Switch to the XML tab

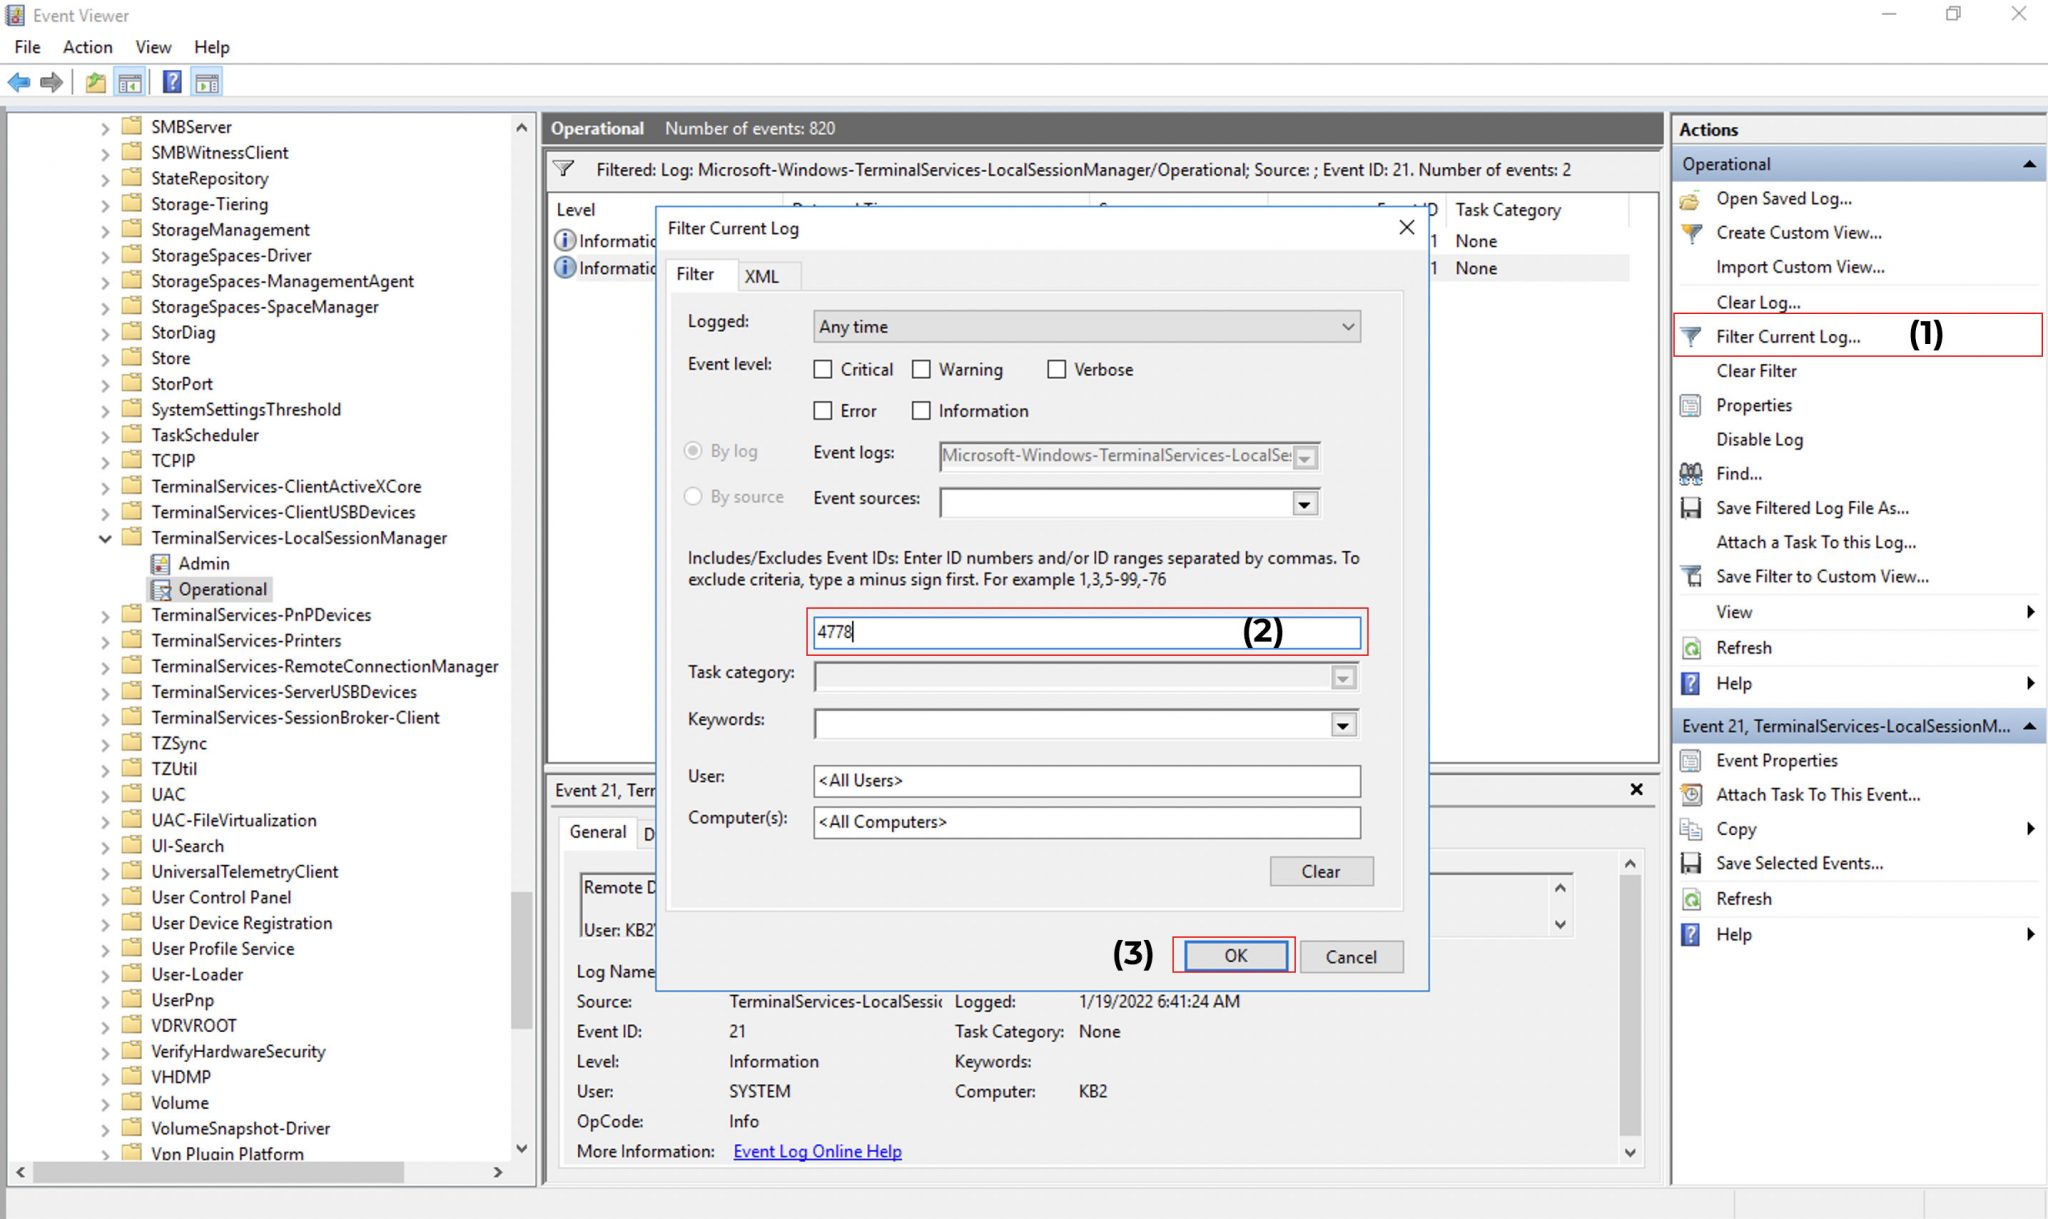click(764, 275)
